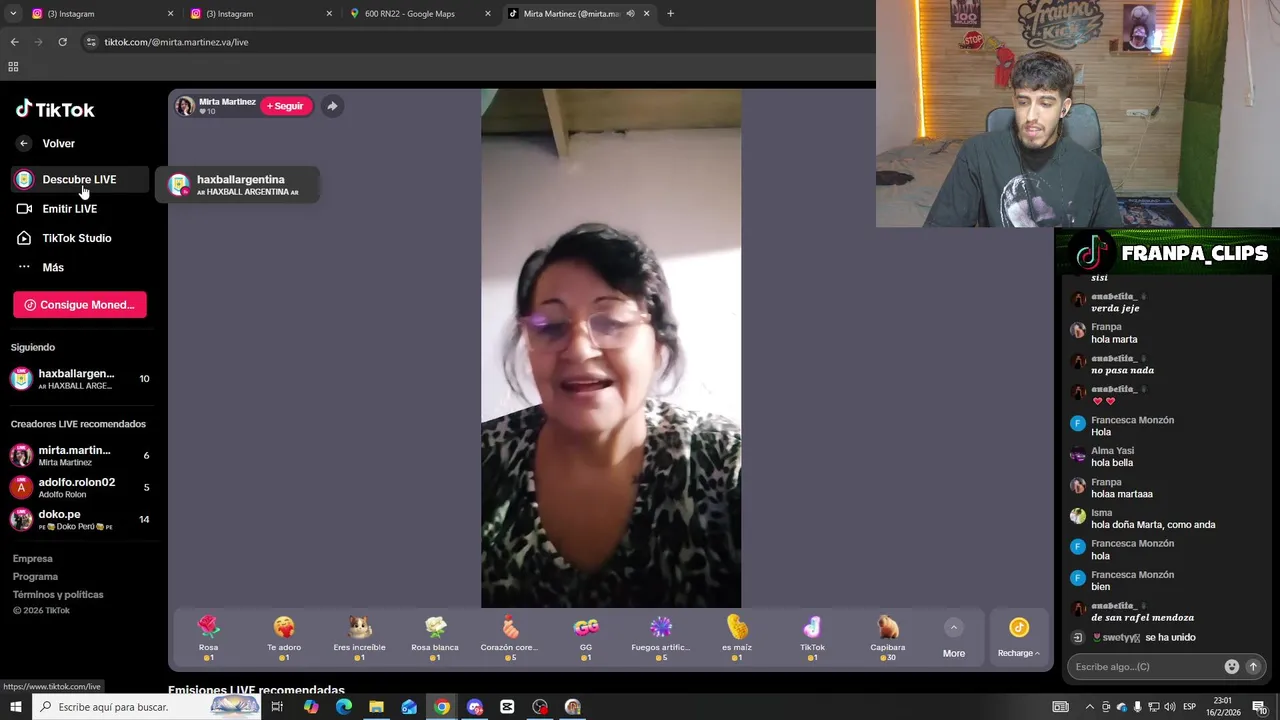Image resolution: width=1280 pixels, height=720 pixels.
Task: Open the emoji picker in chat
Action: point(1232,667)
